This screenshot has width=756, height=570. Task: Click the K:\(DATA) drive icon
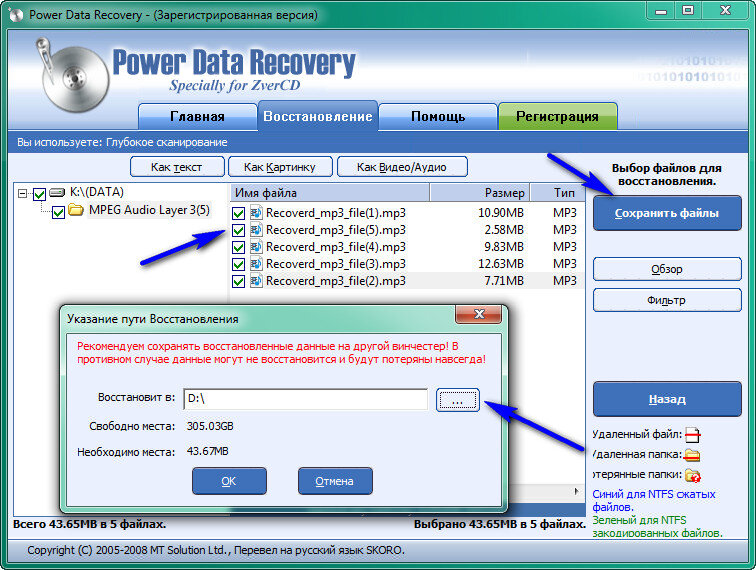[57, 193]
